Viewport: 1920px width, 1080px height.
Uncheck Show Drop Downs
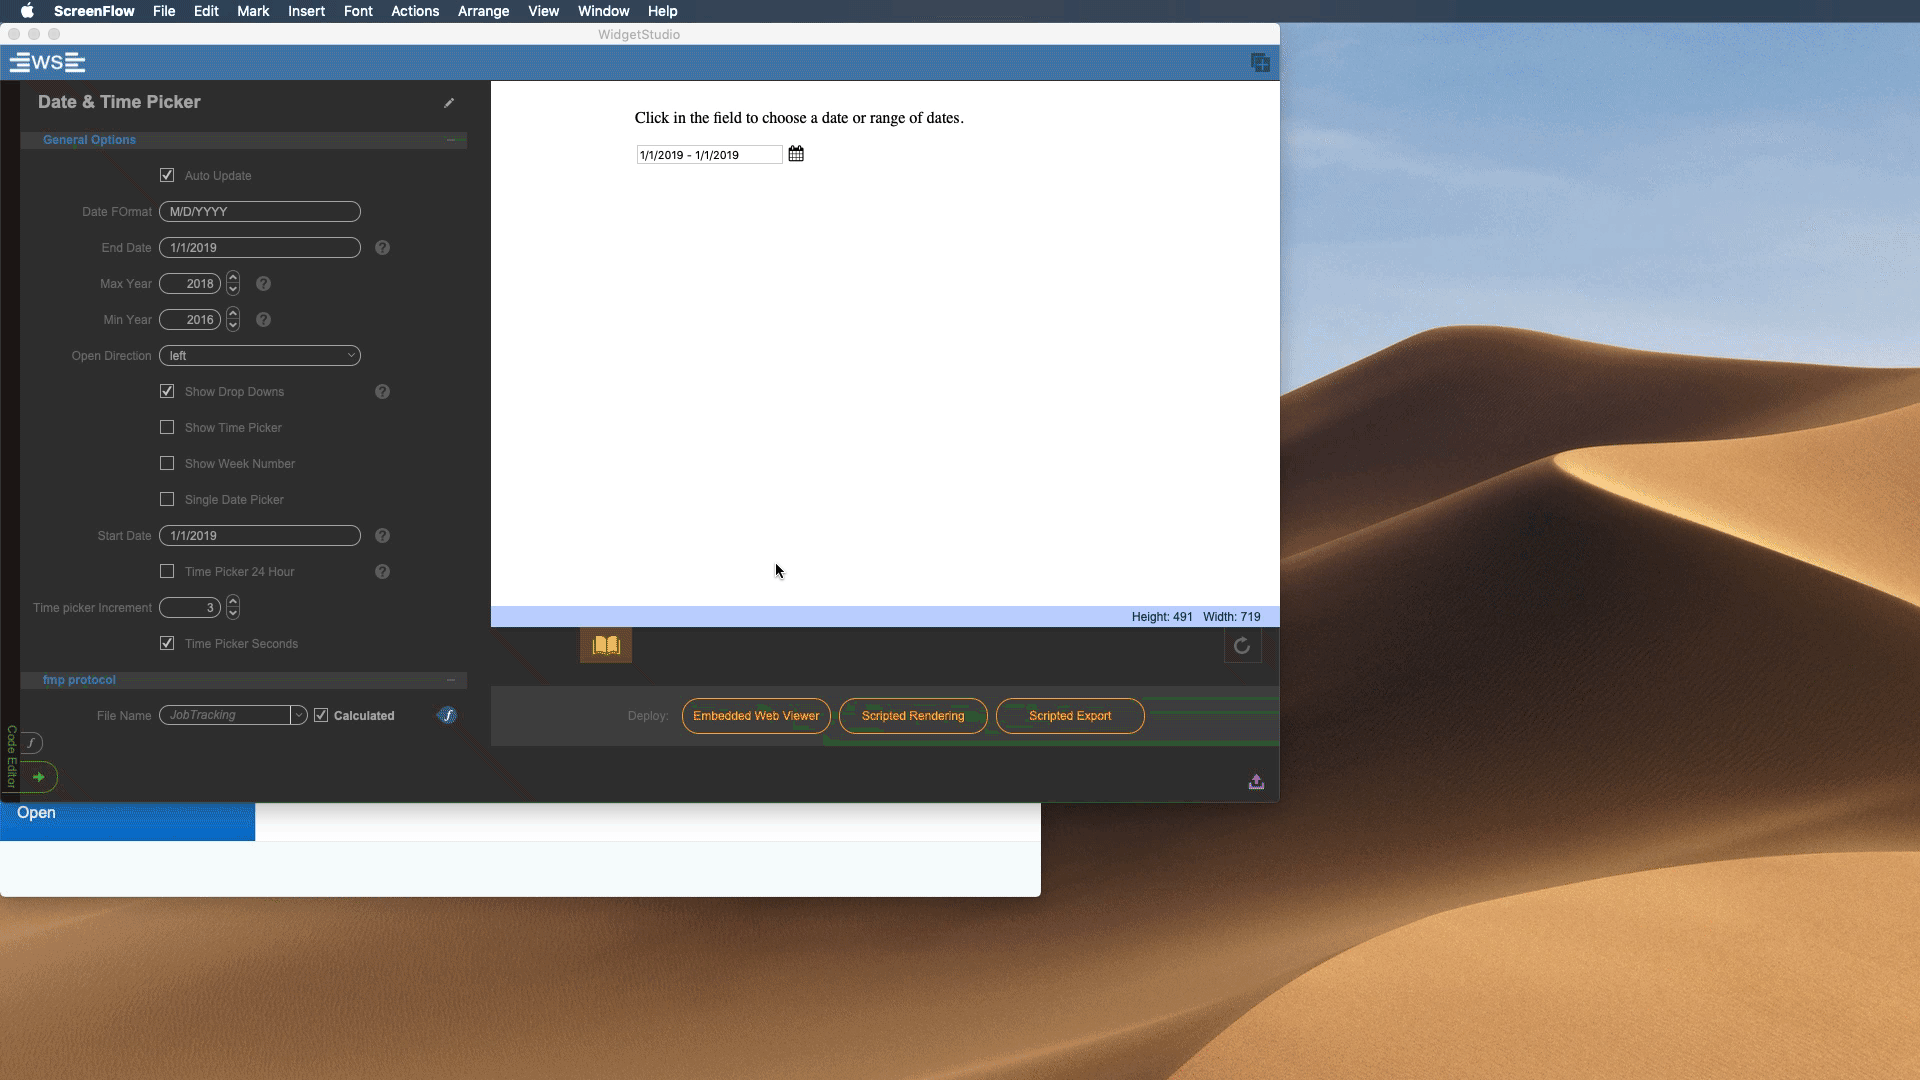[x=167, y=391]
